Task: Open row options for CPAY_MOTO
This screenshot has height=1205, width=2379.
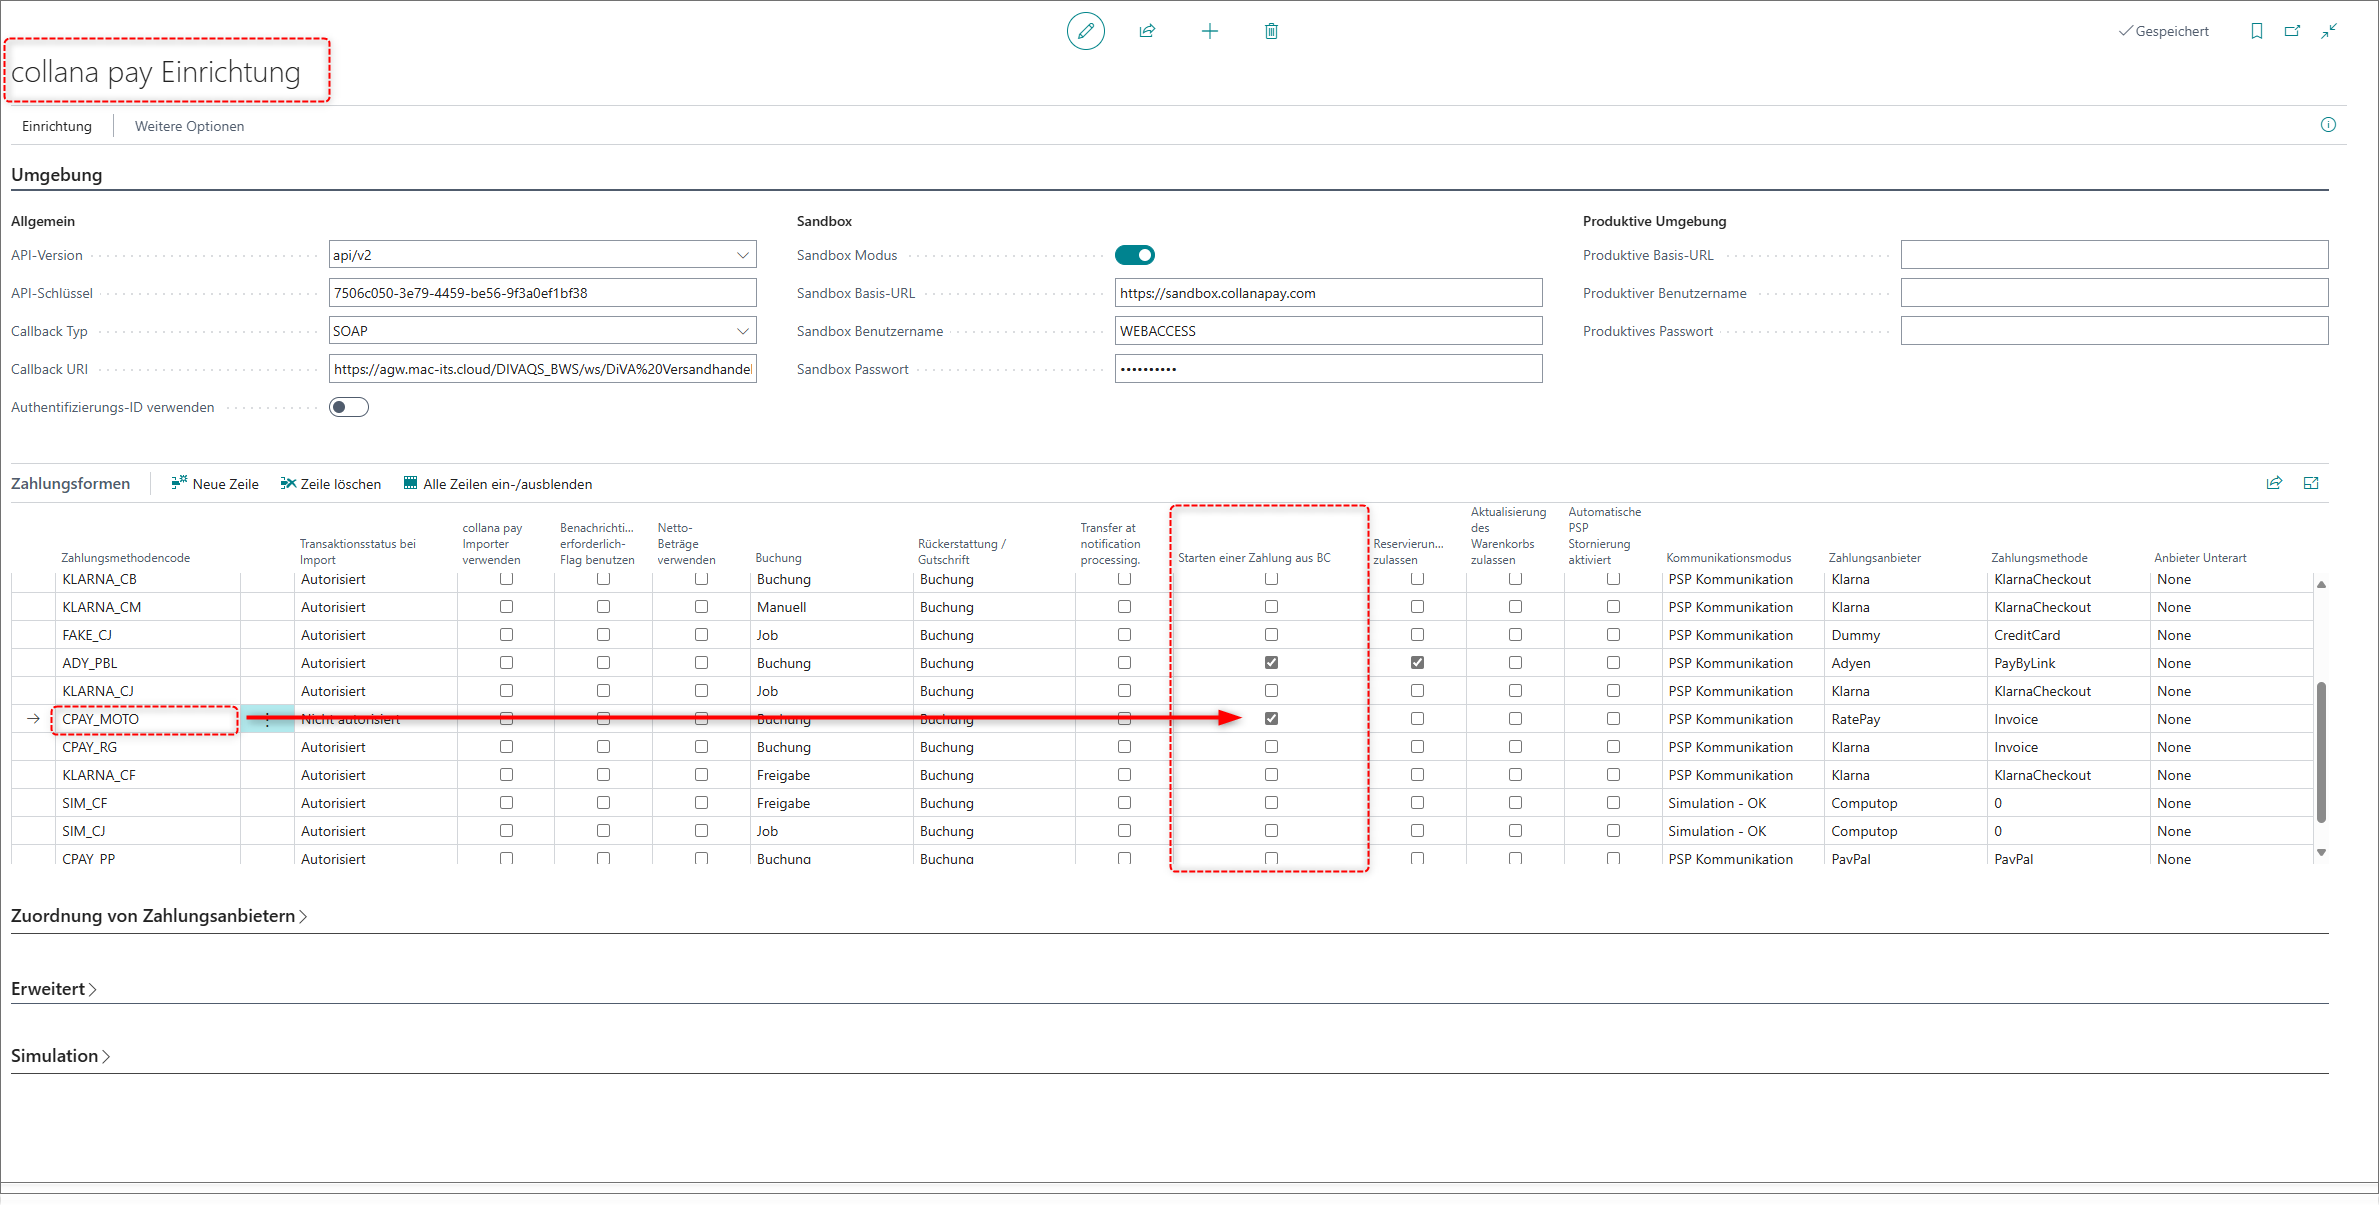Action: 267,719
